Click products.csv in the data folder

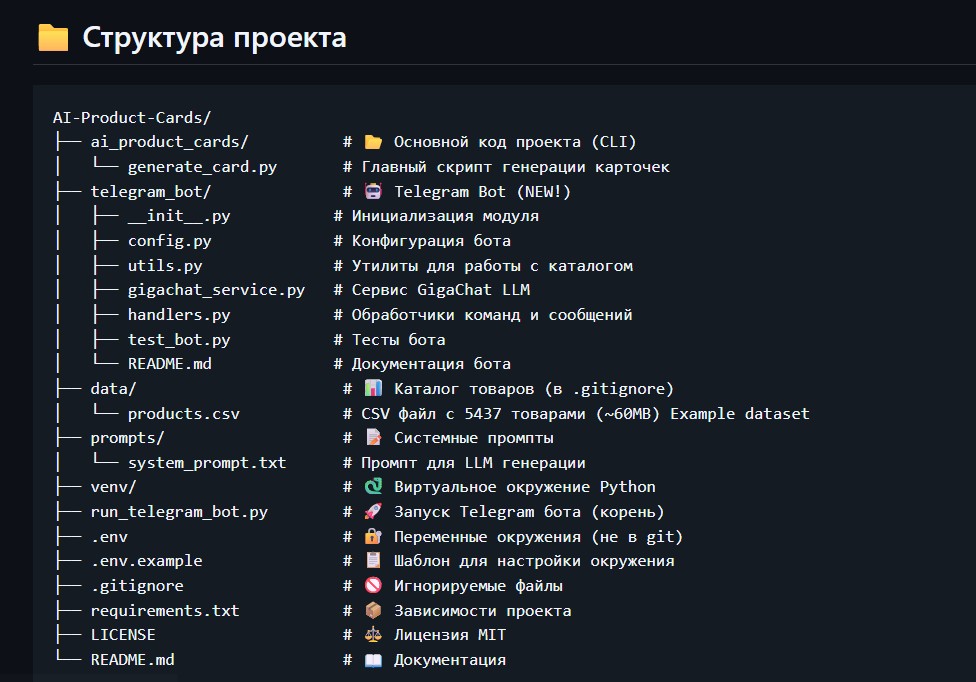click(183, 413)
